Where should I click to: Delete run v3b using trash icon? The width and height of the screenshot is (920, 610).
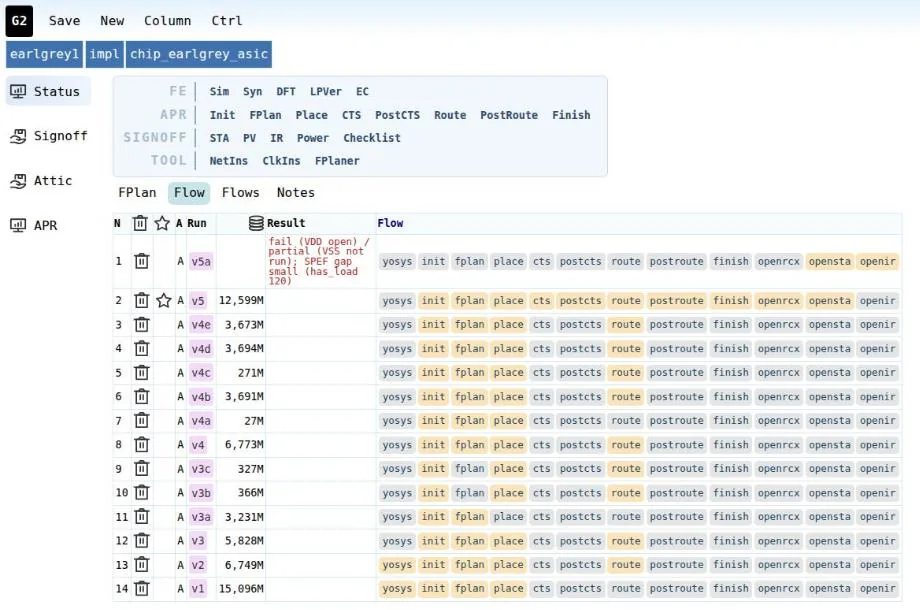[x=141, y=493]
